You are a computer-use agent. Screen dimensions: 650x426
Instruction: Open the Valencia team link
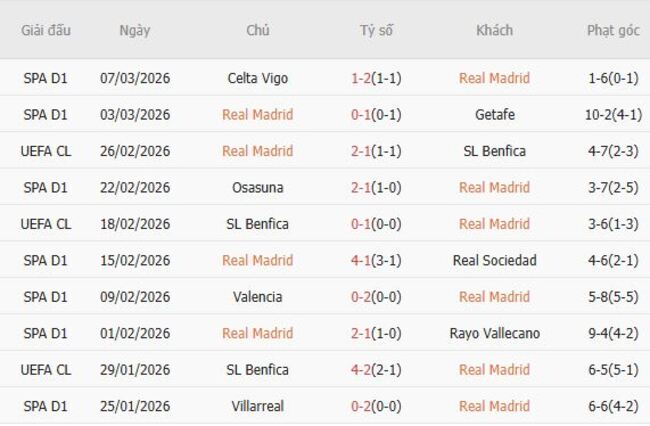tap(257, 297)
